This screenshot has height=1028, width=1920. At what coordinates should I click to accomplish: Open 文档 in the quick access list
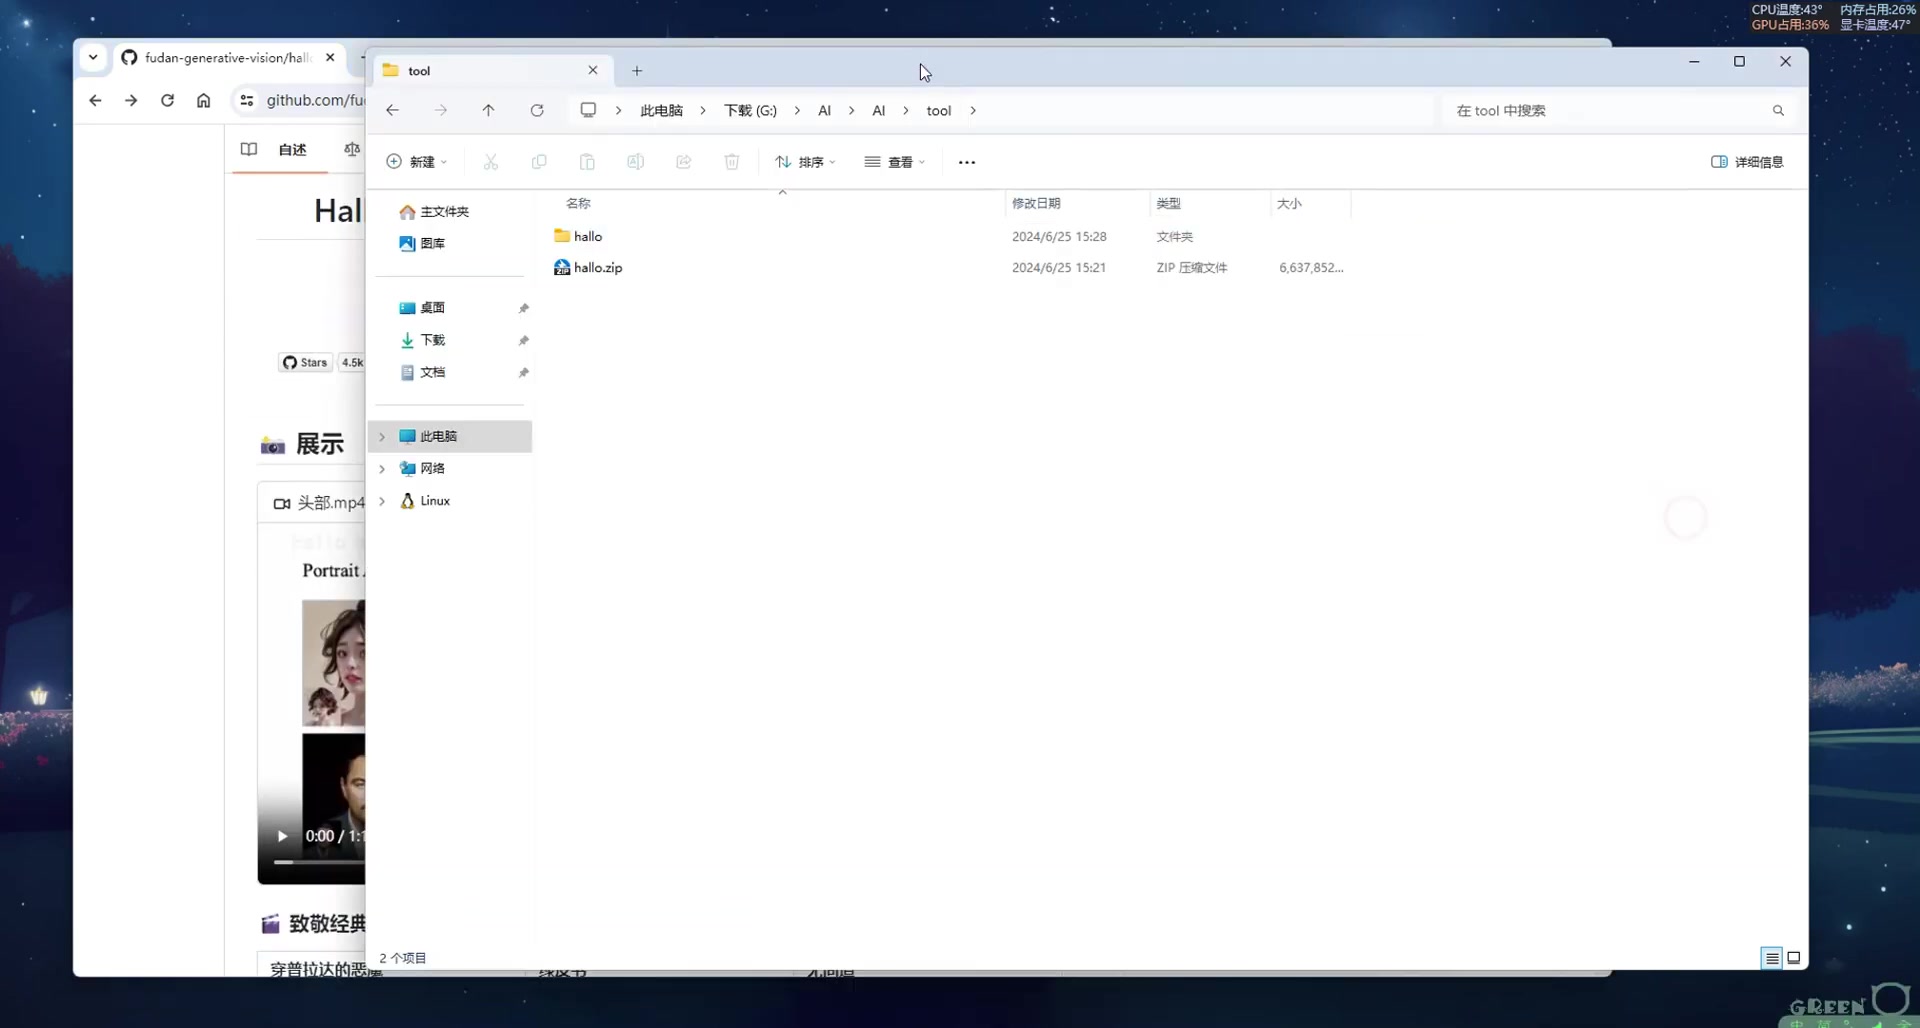422,372
